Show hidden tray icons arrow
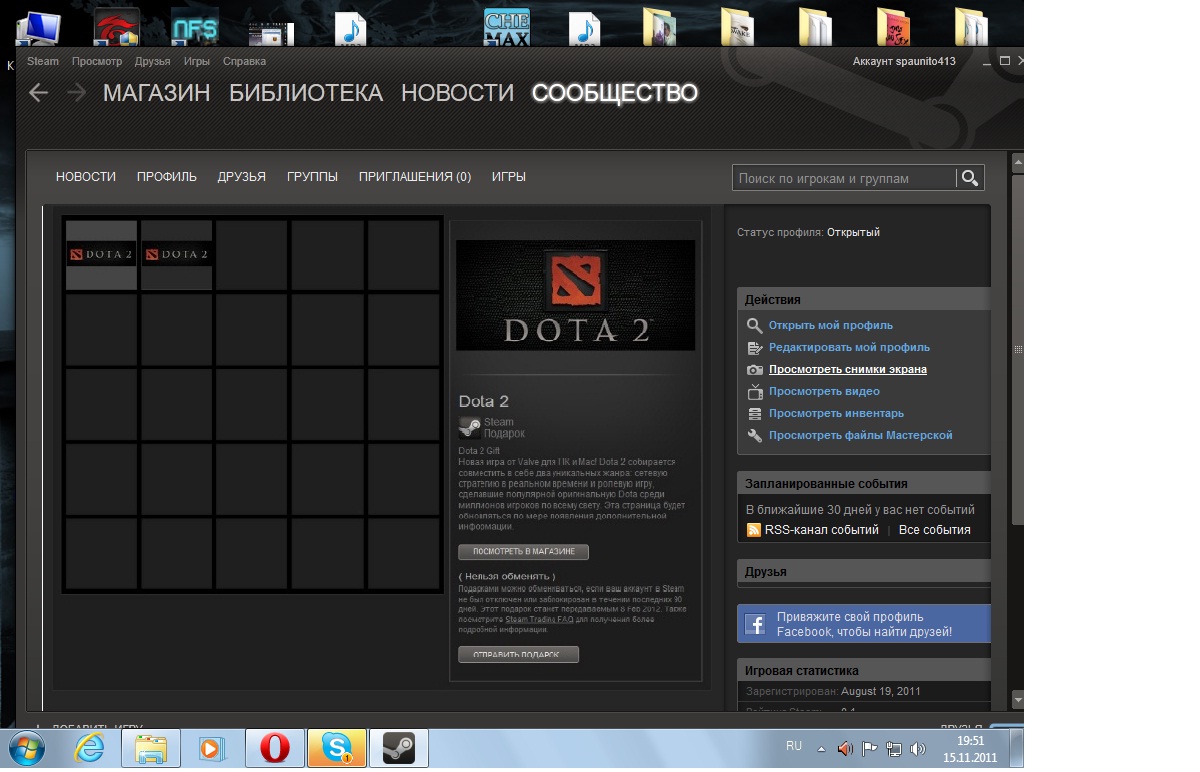Screen dimensions: 1200x772 pos(822,749)
